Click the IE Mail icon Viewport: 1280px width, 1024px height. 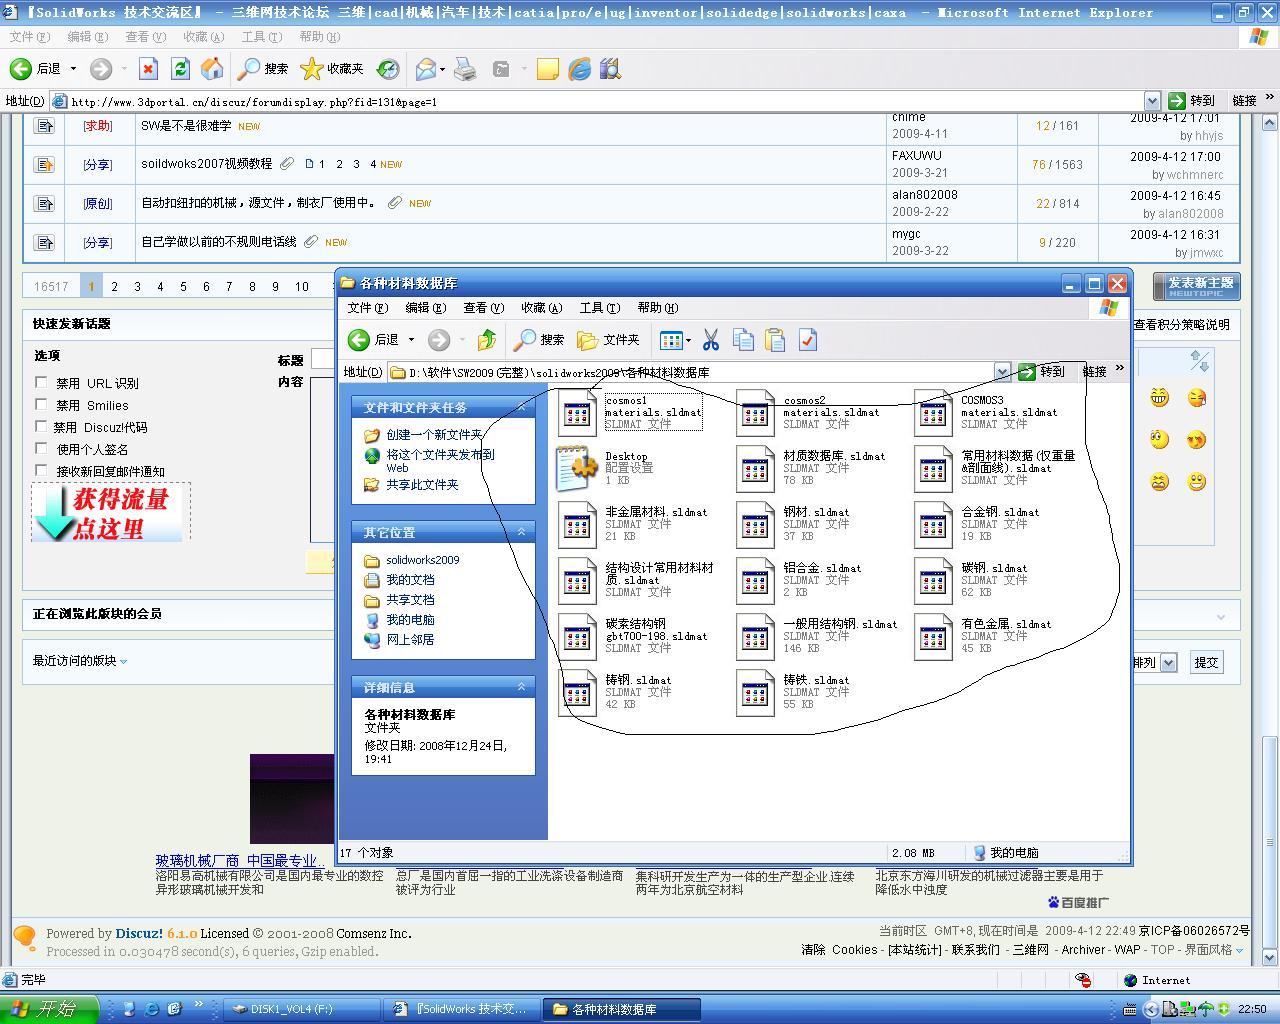click(426, 69)
